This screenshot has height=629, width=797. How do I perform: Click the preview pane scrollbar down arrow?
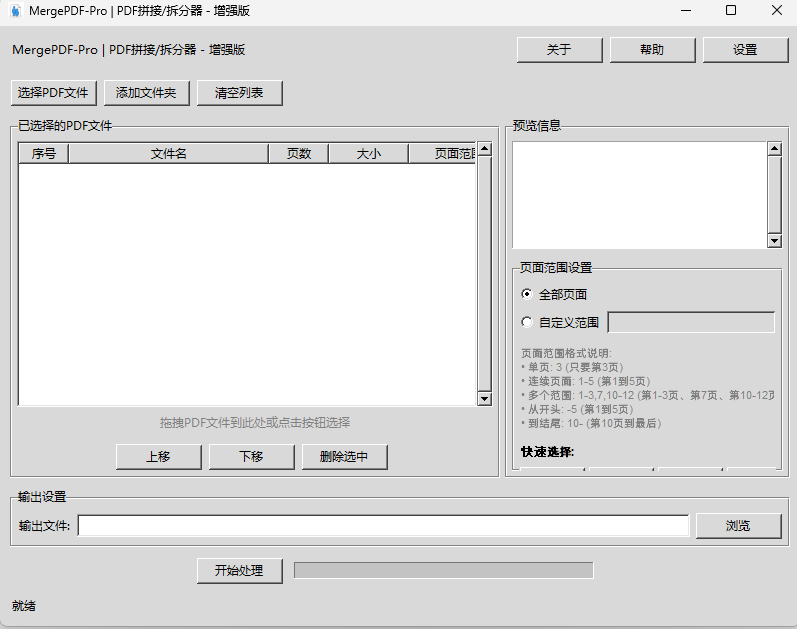775,241
